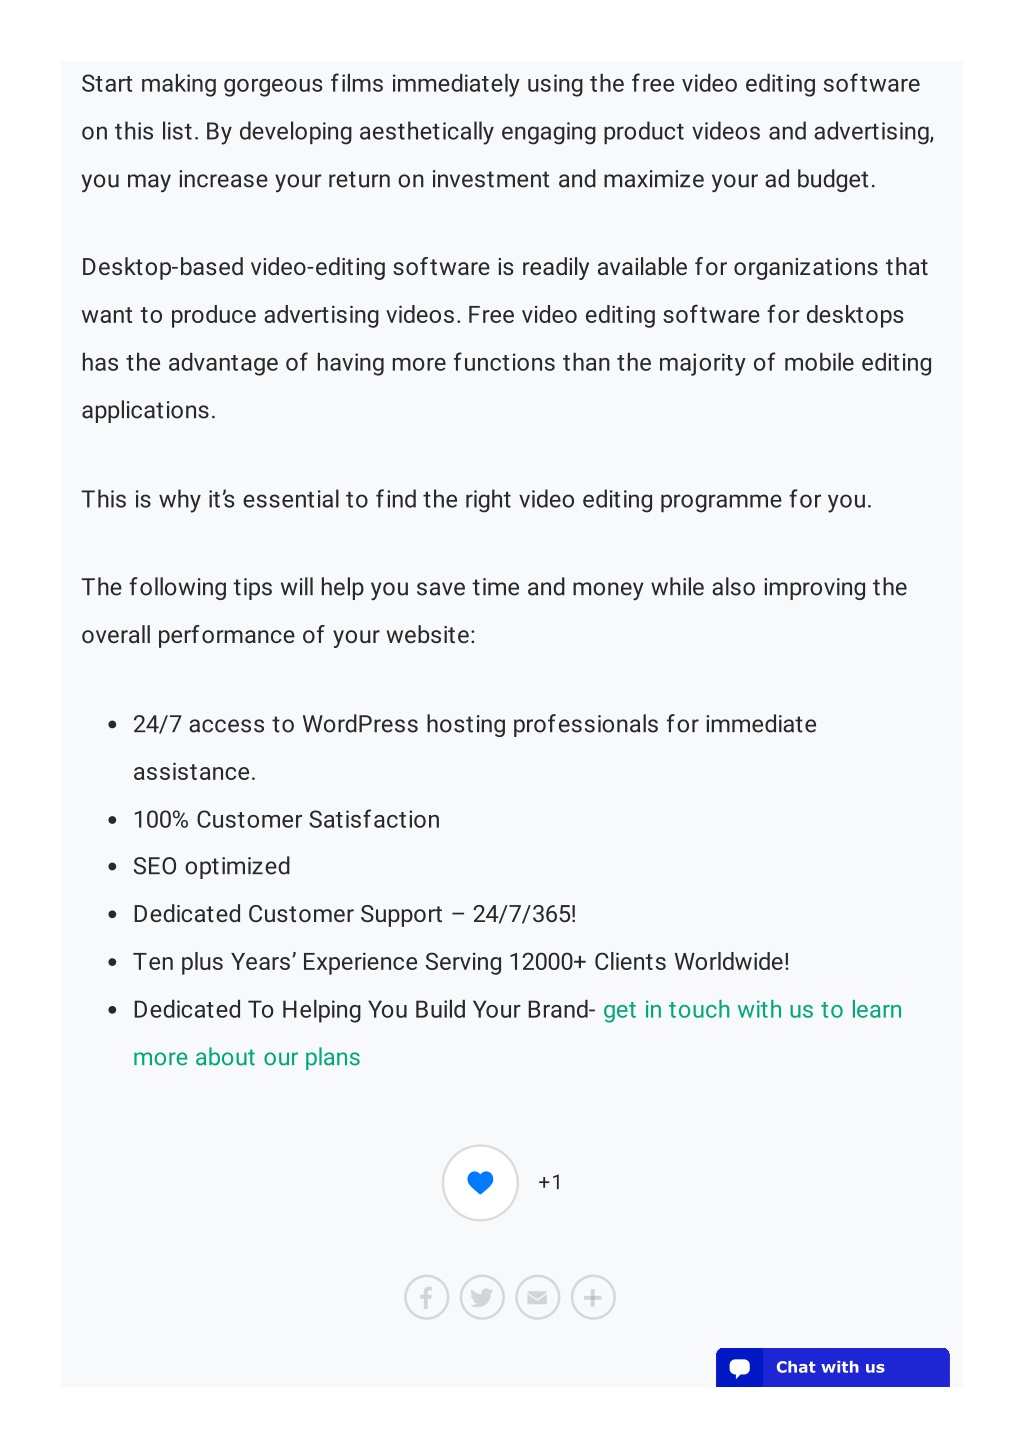Image resolution: width=1024 pixels, height=1449 pixels.
Task: Click the paragraph starting 'Desktop-based video-editing software'
Action: pos(507,339)
